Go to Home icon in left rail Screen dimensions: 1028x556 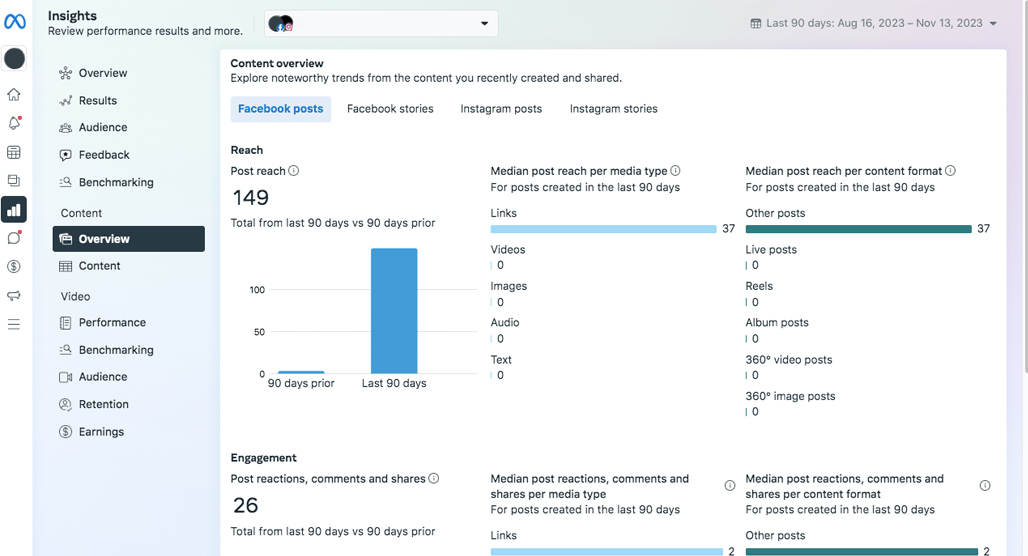[14, 94]
